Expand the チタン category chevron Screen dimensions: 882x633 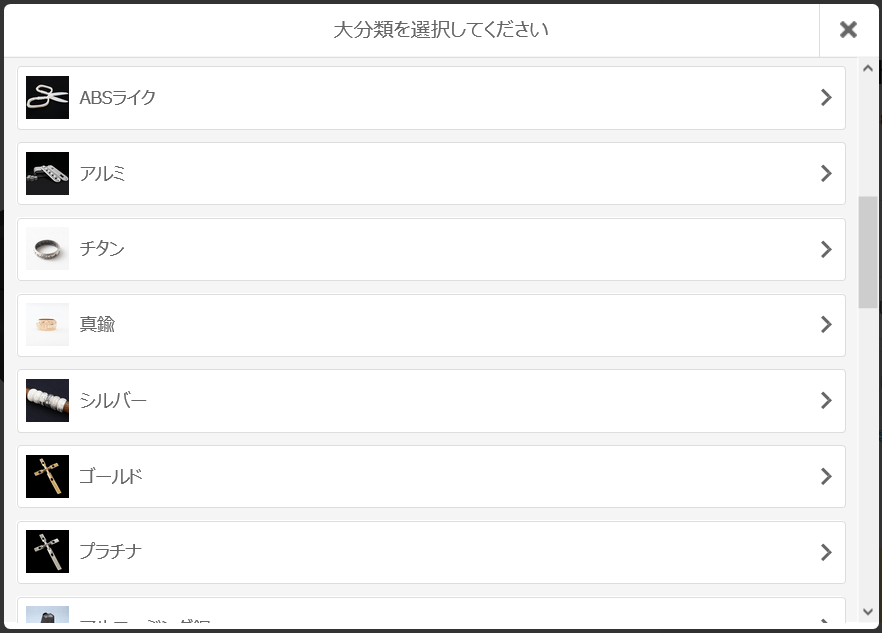[826, 249]
